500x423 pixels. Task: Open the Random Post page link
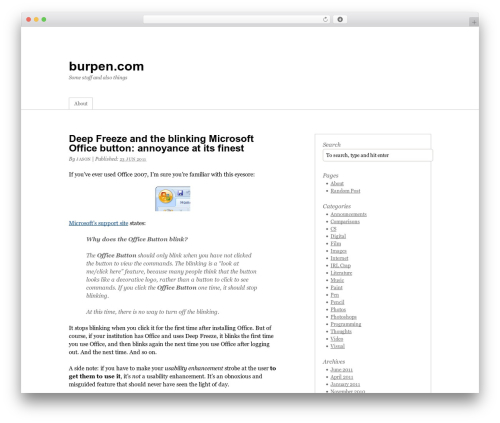coord(345,191)
